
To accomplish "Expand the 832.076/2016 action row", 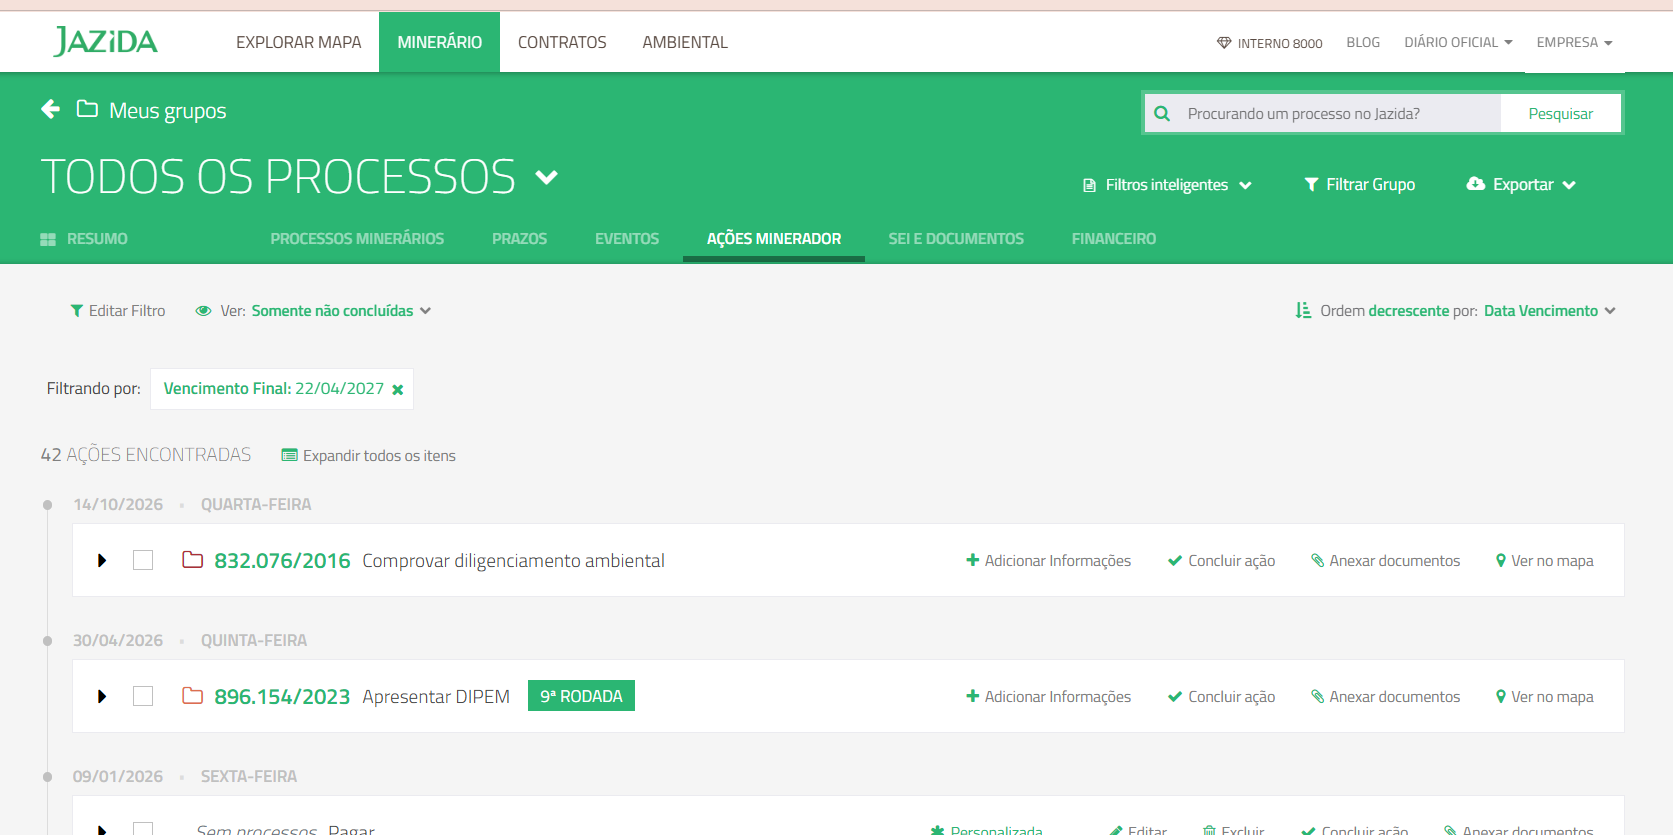I will (102, 561).
